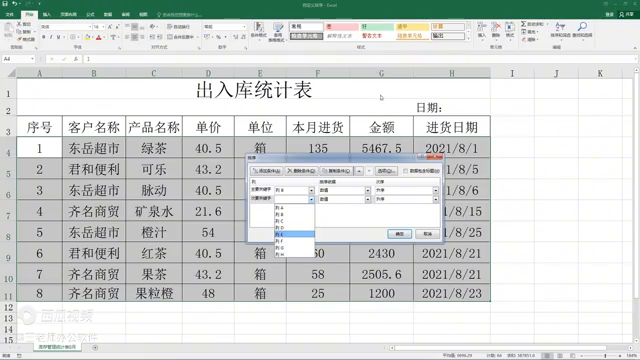Open primary key column dropdown showing 列 B
Image resolution: width=640 pixels, height=360 pixels.
point(311,190)
